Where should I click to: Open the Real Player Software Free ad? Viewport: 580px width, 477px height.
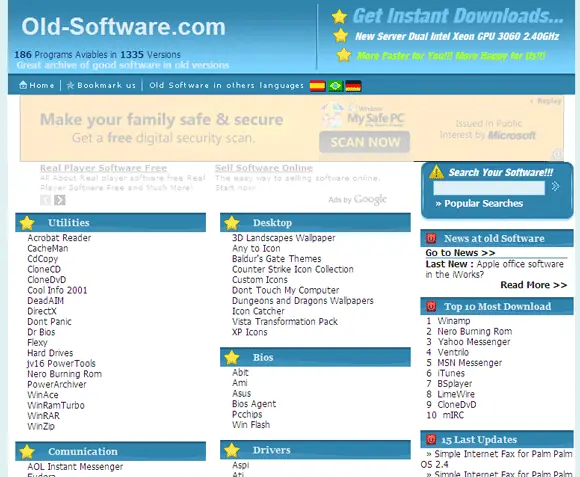coord(103,168)
